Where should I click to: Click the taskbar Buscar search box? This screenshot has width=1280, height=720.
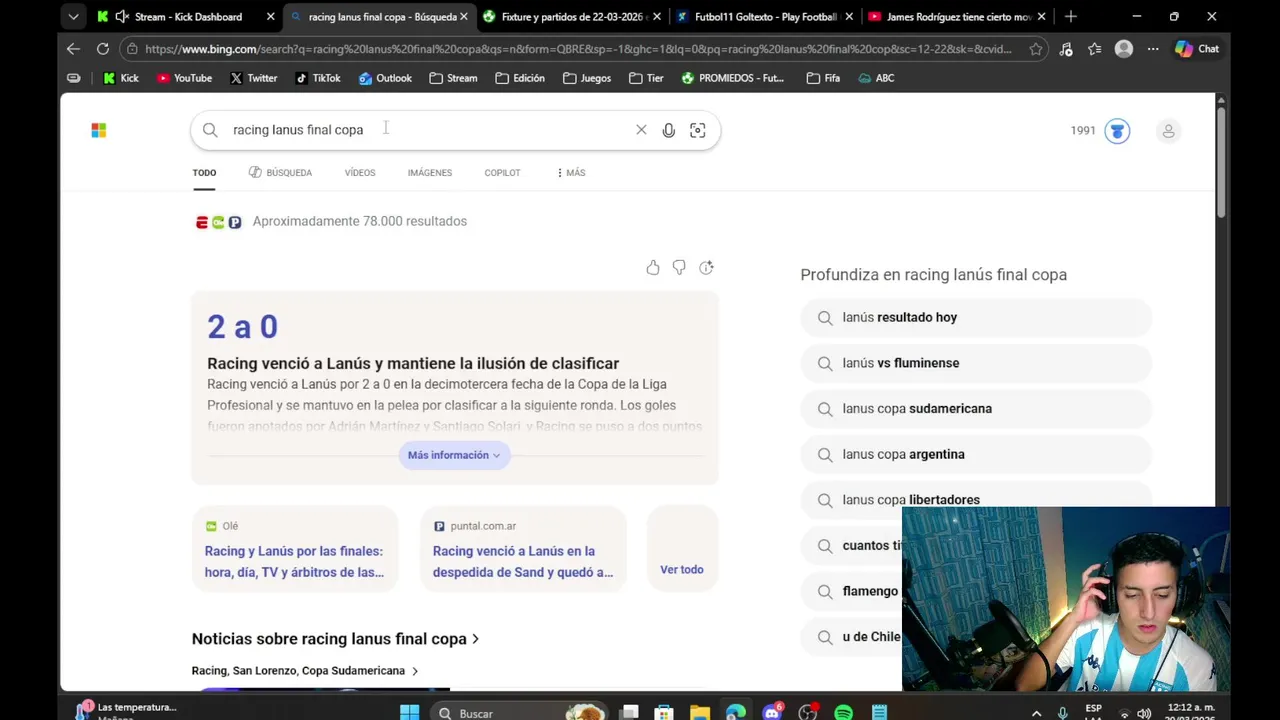(x=520, y=713)
